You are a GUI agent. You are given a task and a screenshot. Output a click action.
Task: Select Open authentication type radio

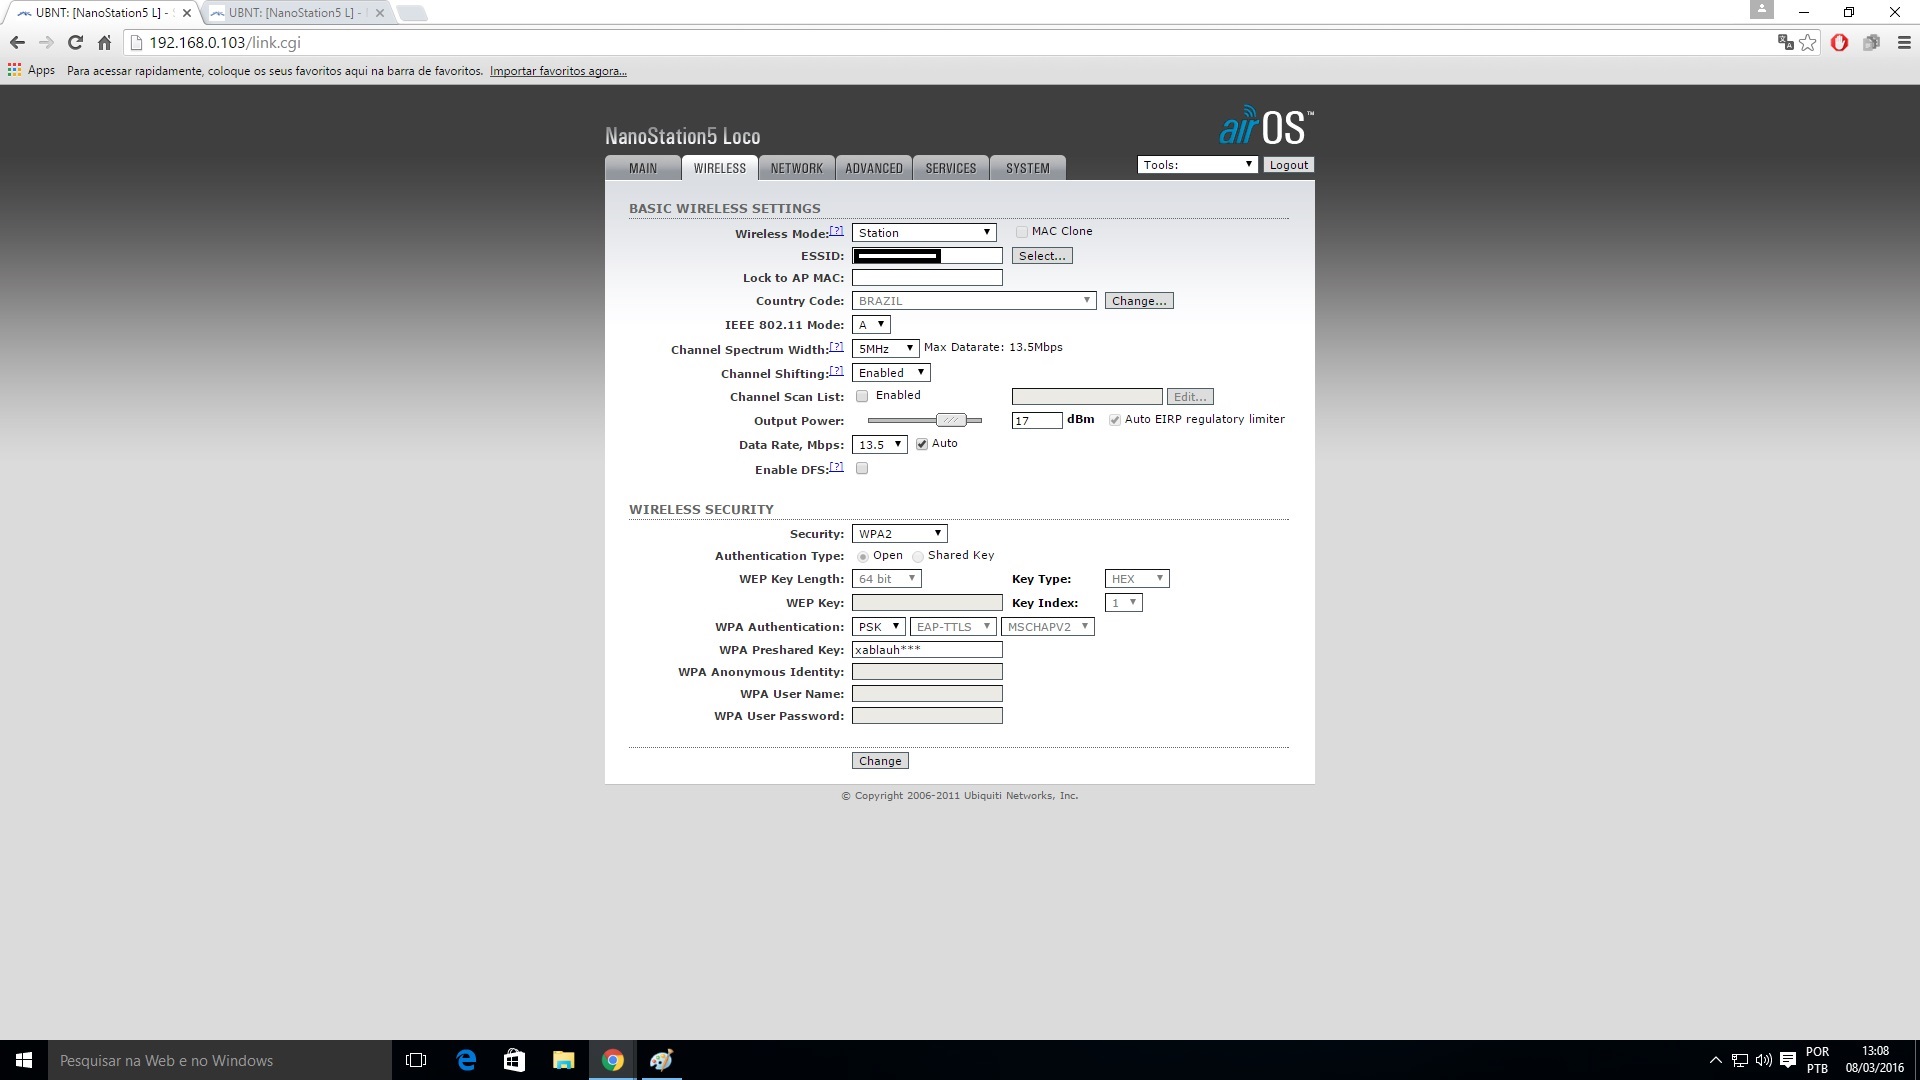(862, 556)
